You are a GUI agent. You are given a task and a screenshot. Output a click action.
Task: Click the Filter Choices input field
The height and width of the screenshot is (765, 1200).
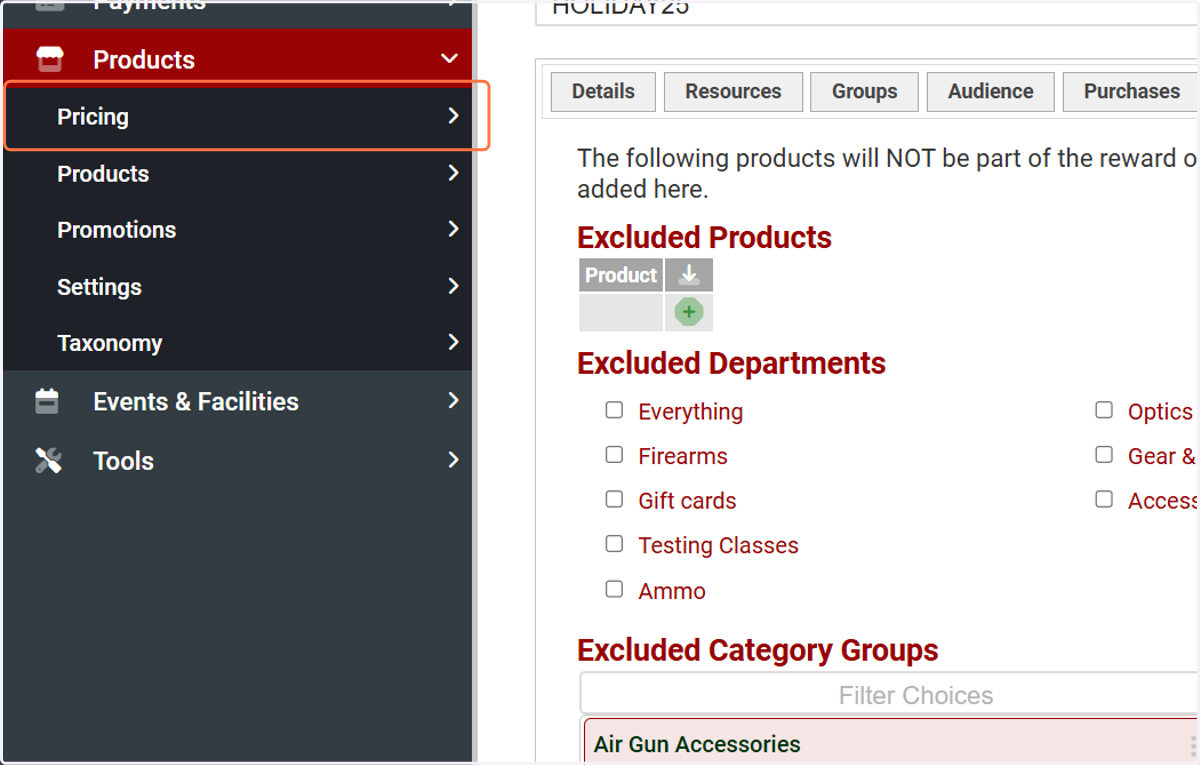point(889,695)
